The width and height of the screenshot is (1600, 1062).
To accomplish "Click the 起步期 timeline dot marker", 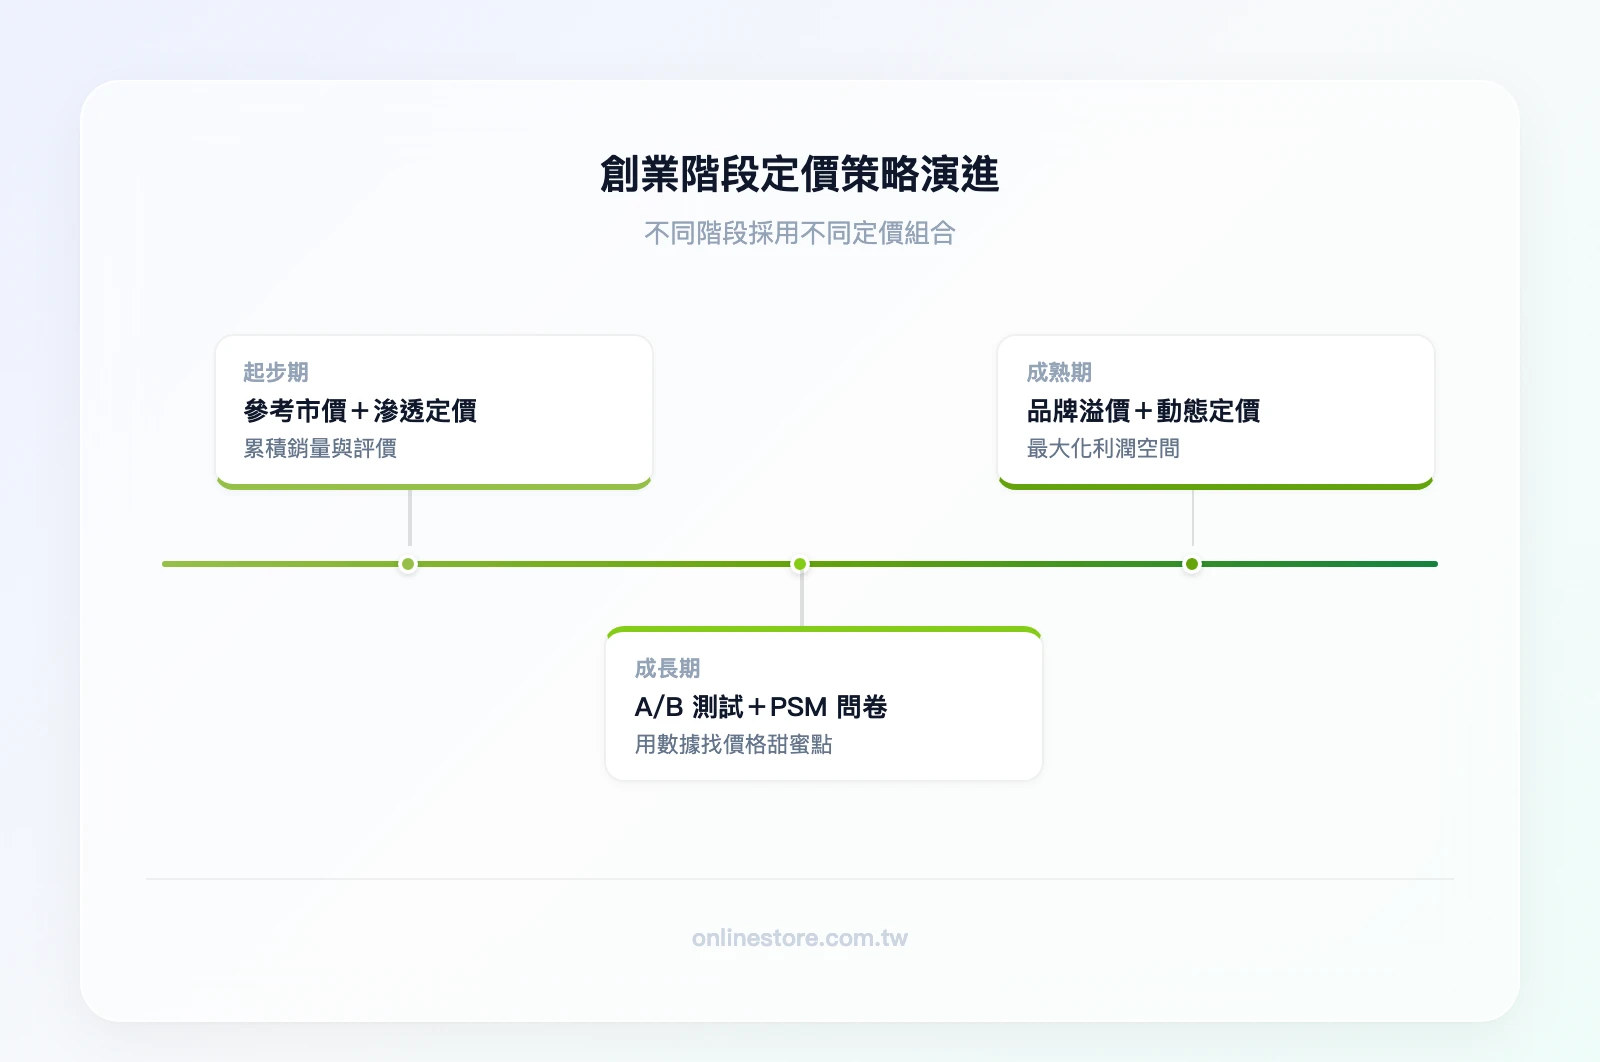I will click(x=407, y=563).
